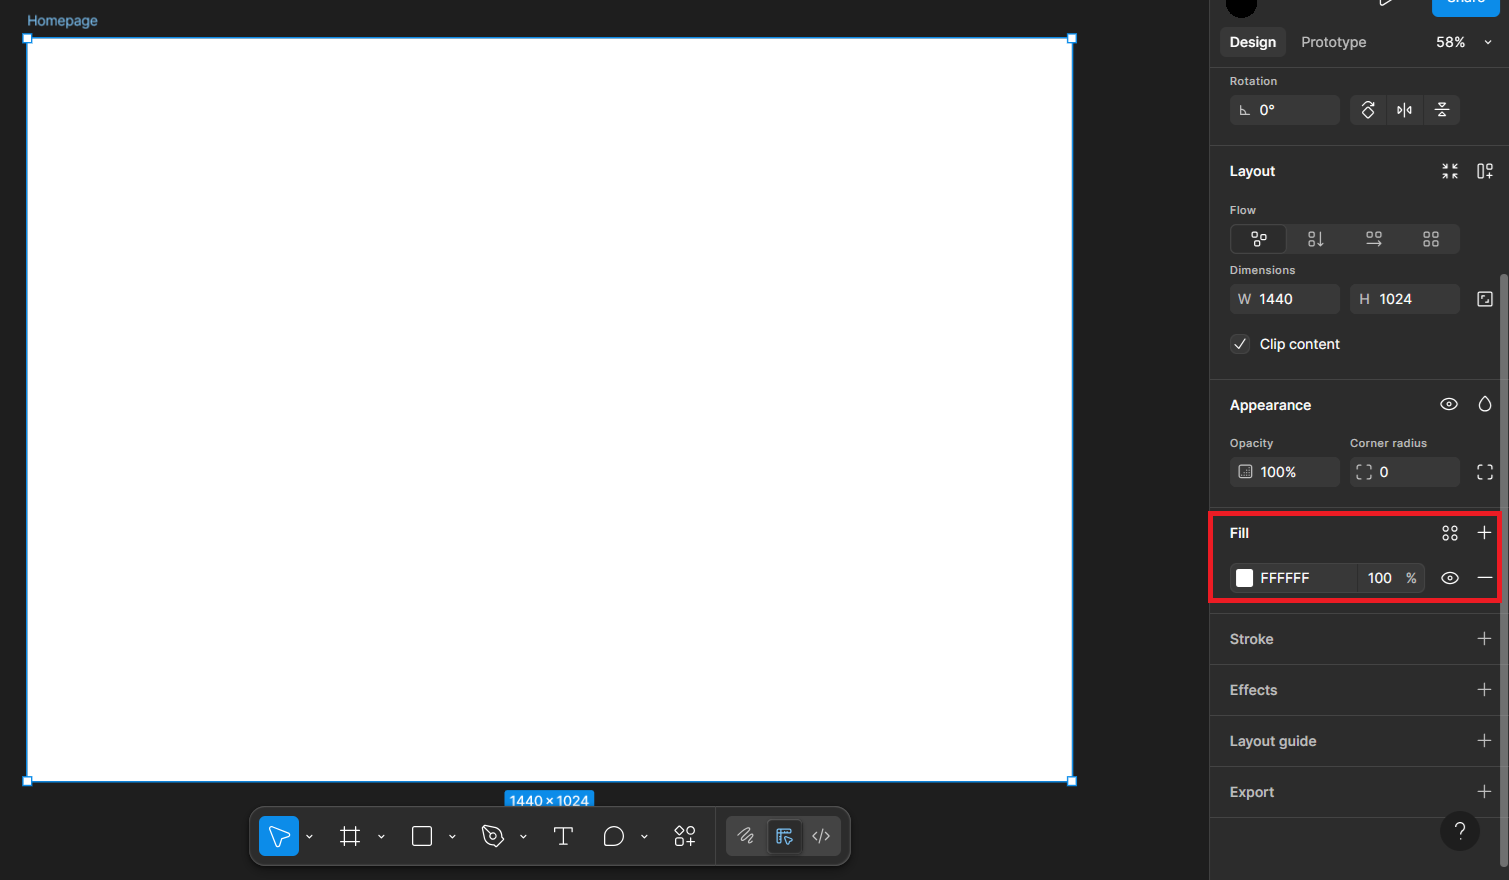Select the Frame tool
Screen dimensions: 1509x880
[x=349, y=836]
